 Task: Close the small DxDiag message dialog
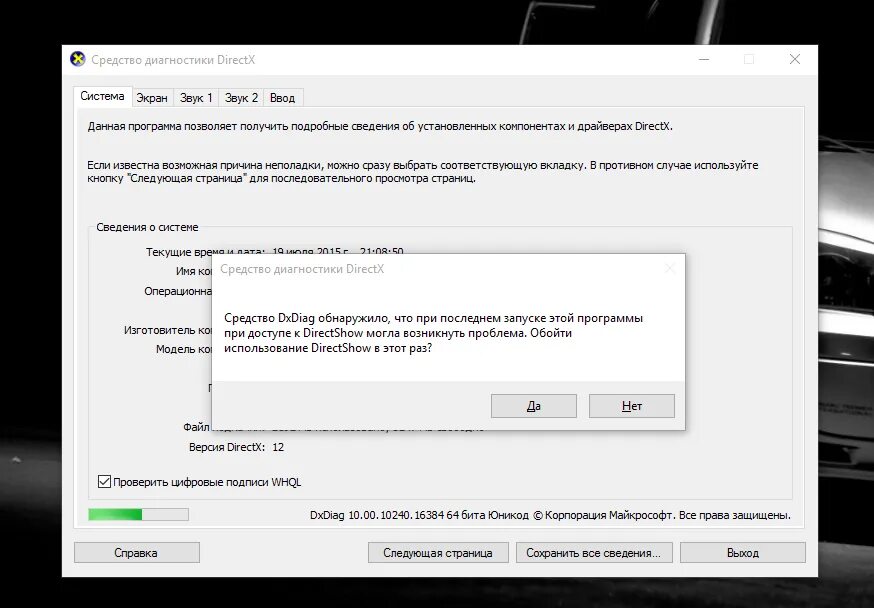(x=670, y=269)
